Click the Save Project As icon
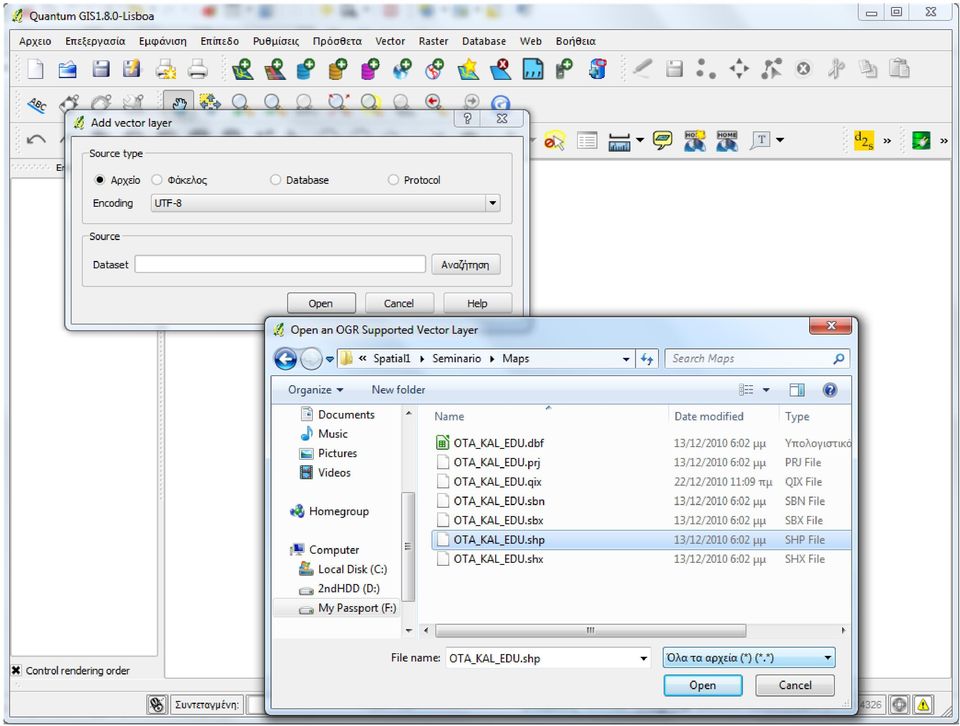 (132, 69)
